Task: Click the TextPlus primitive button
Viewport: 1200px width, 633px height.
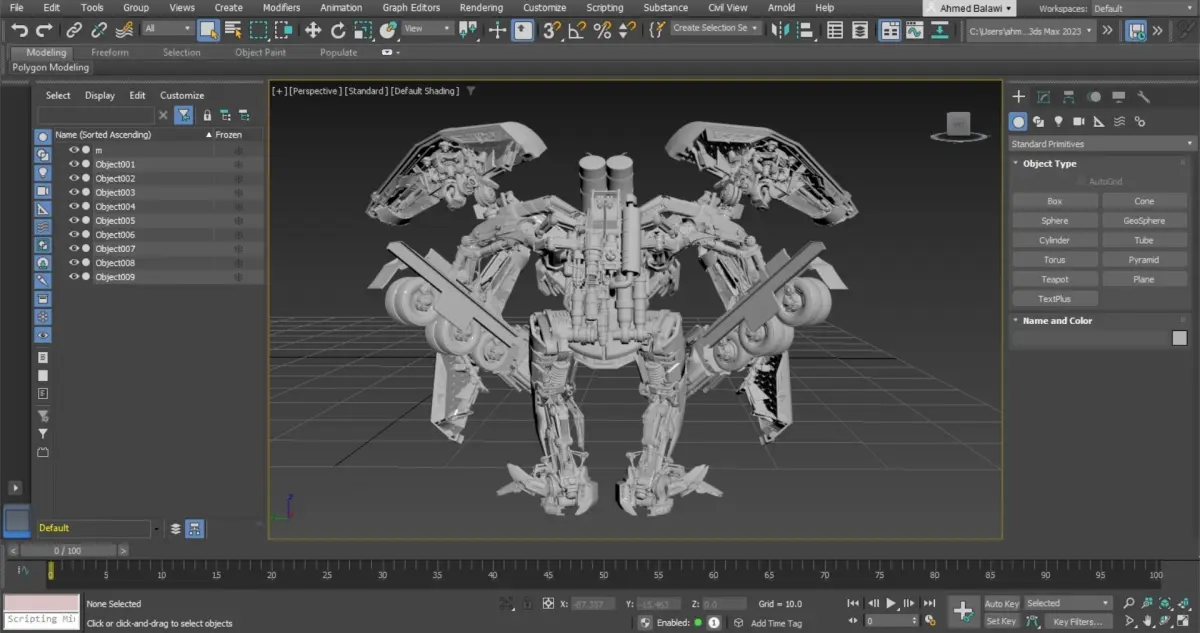Action: coord(1054,299)
